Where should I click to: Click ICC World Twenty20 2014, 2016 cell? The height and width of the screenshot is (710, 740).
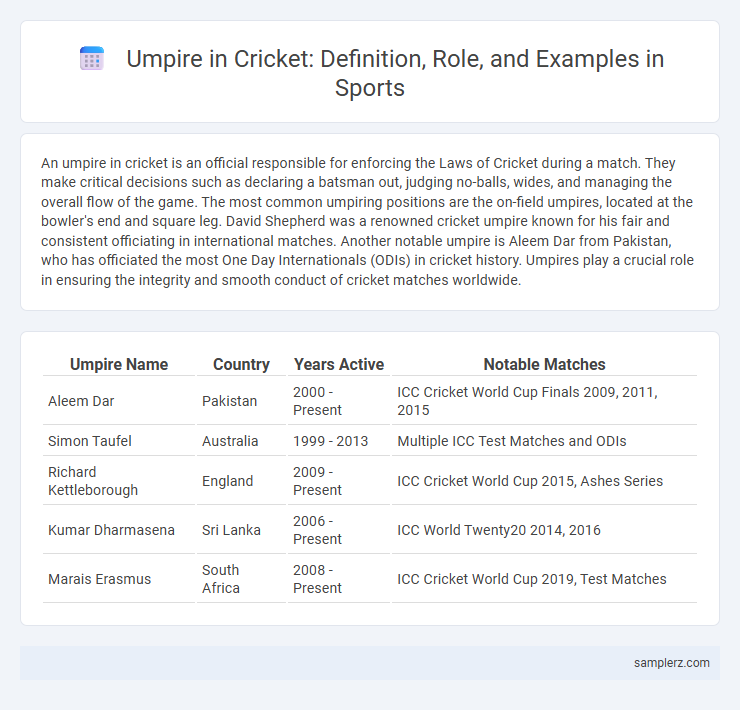544,530
